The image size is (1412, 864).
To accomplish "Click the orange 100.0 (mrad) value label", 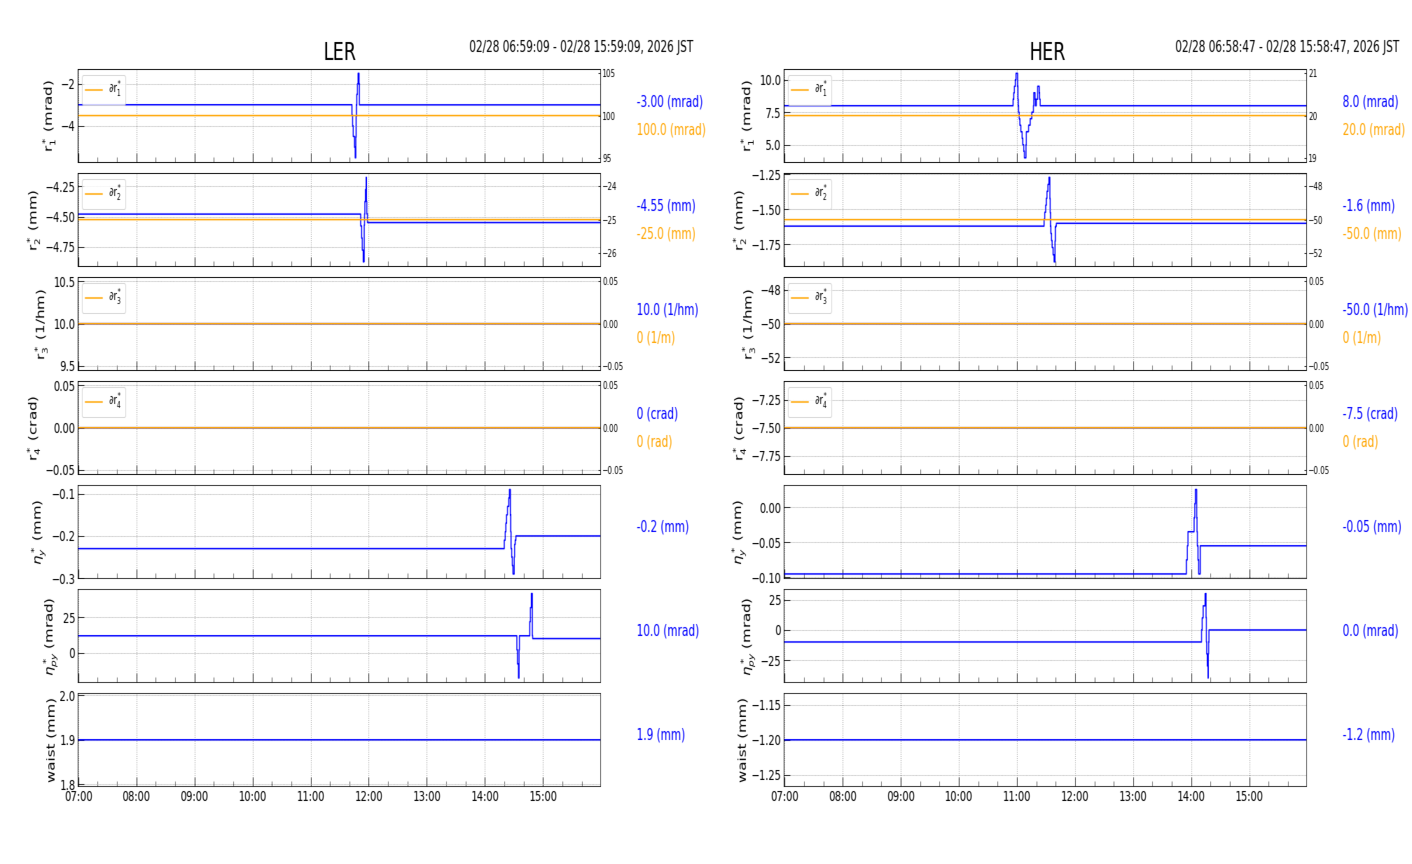I will 670,130.
